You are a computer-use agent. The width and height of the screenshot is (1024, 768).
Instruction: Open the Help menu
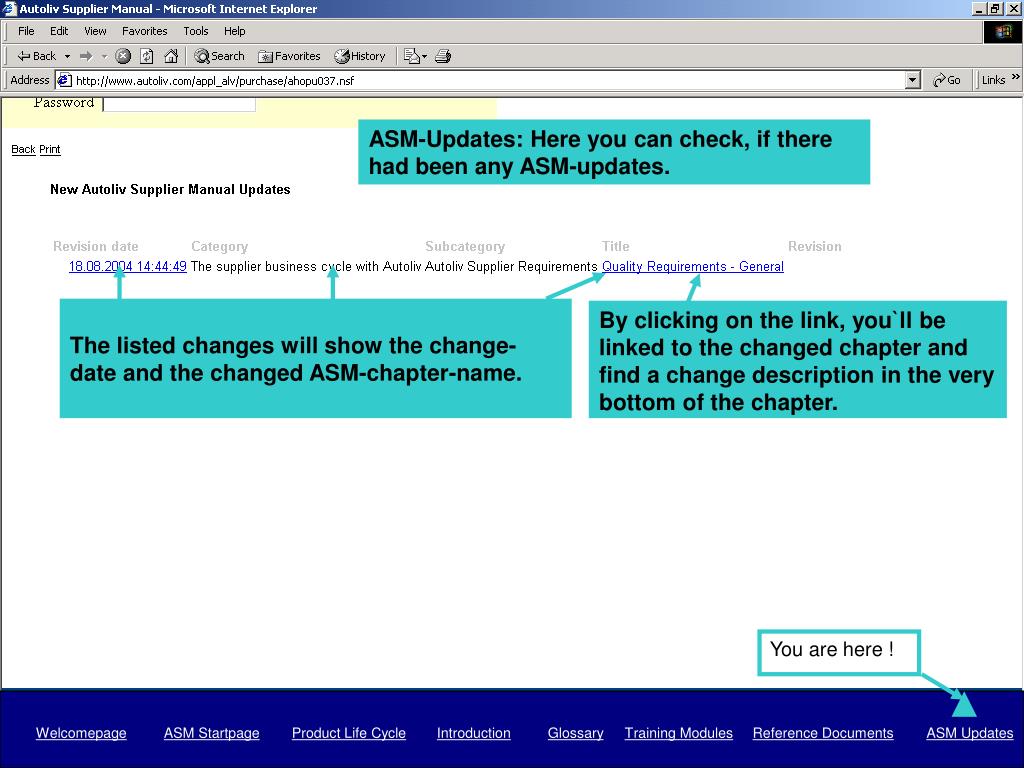coord(234,31)
